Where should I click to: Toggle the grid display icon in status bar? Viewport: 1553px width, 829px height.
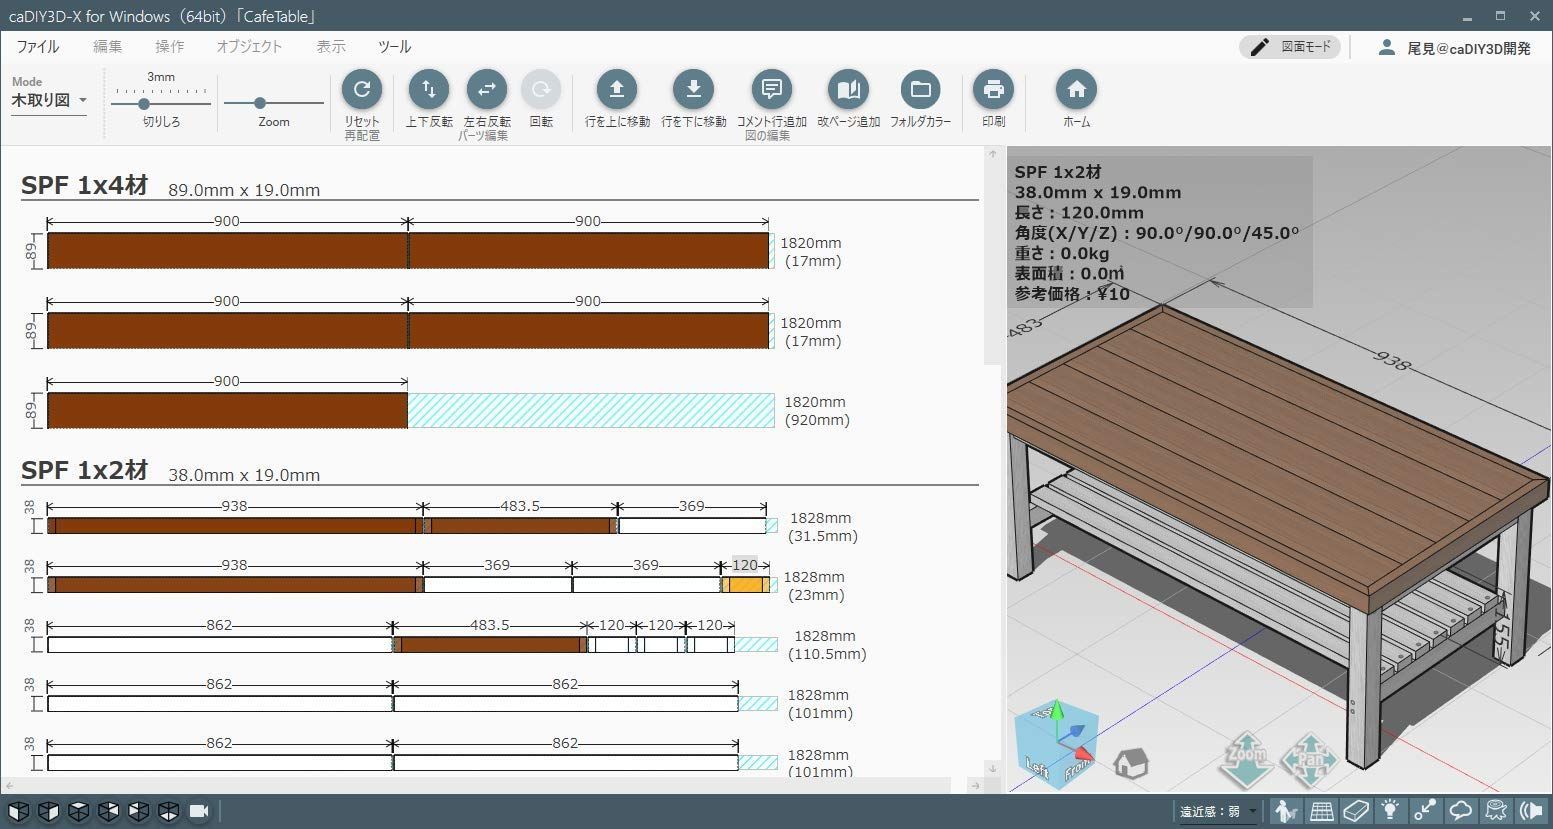1321,810
